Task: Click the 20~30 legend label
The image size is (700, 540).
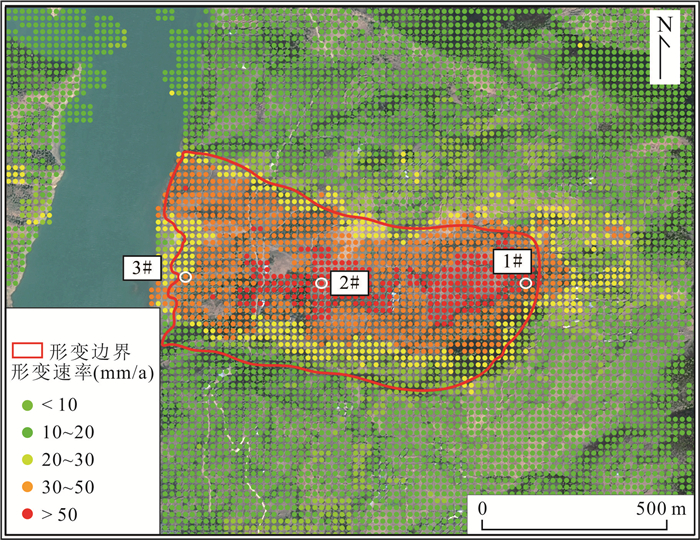Action: 68,460
